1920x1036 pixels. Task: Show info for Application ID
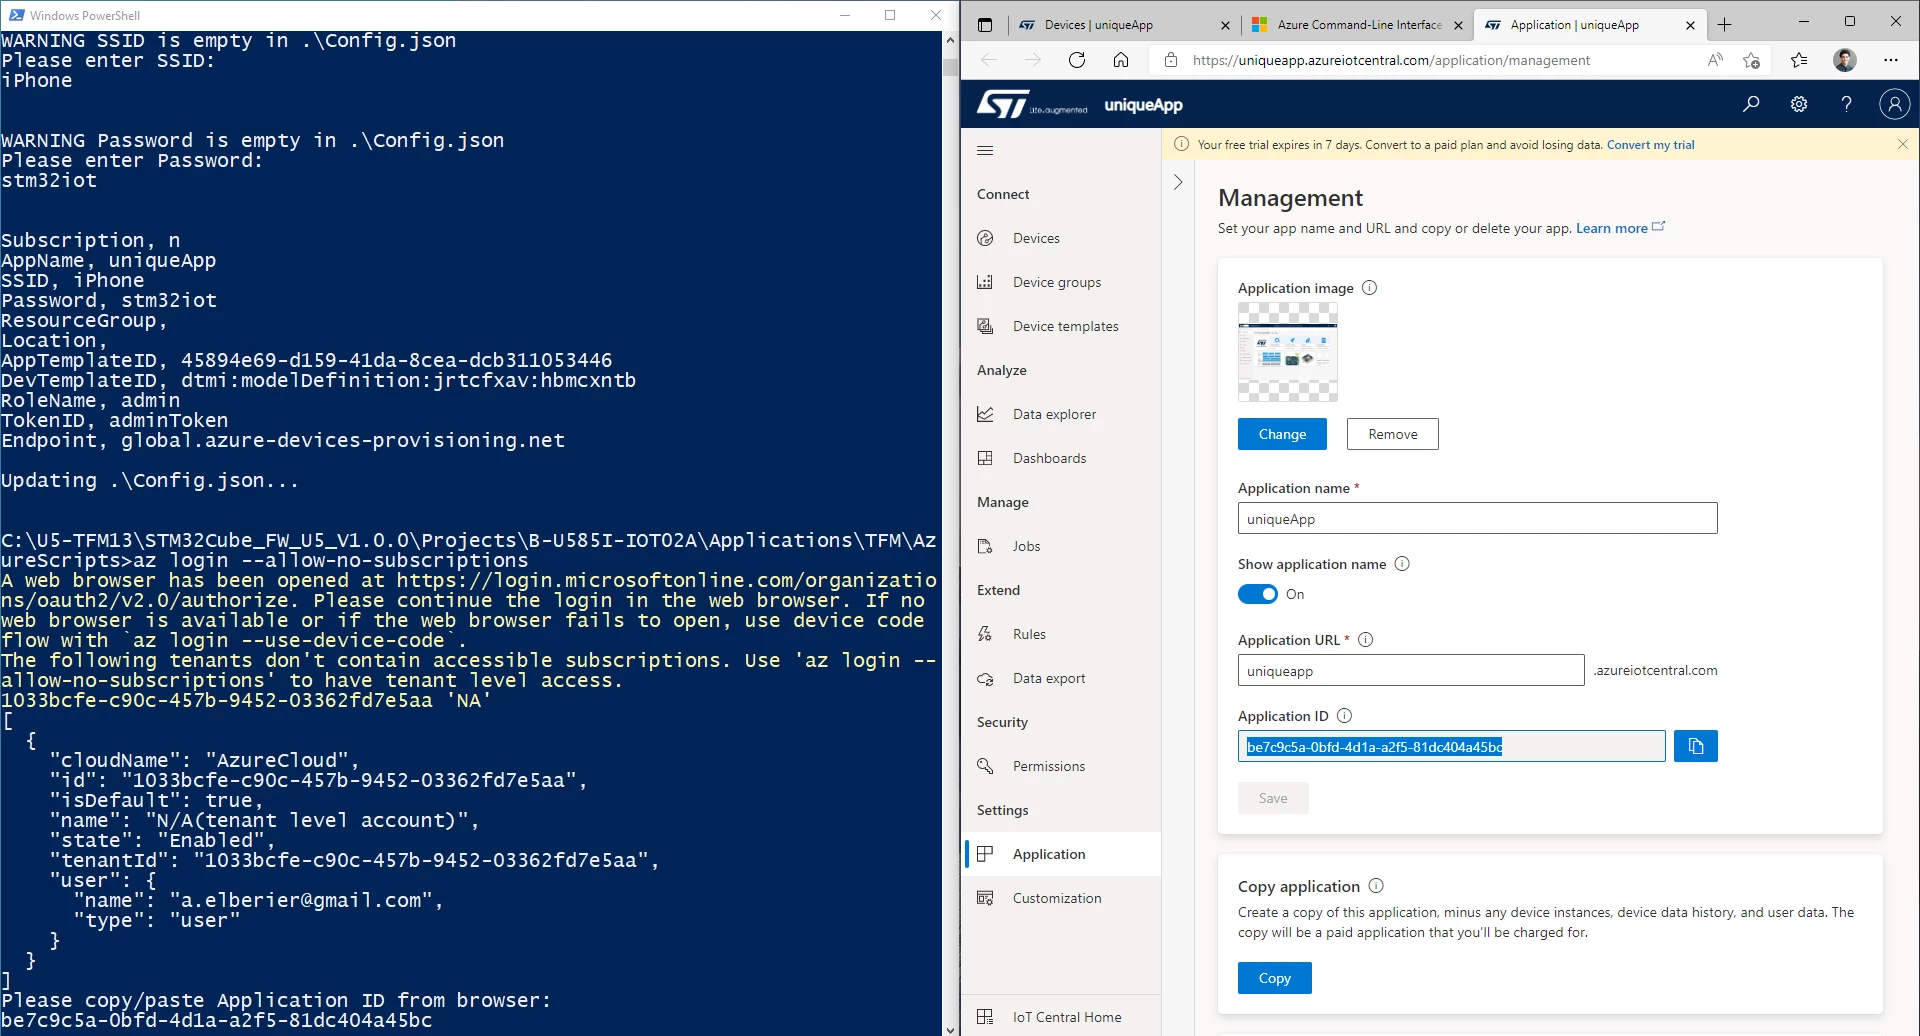click(1345, 716)
